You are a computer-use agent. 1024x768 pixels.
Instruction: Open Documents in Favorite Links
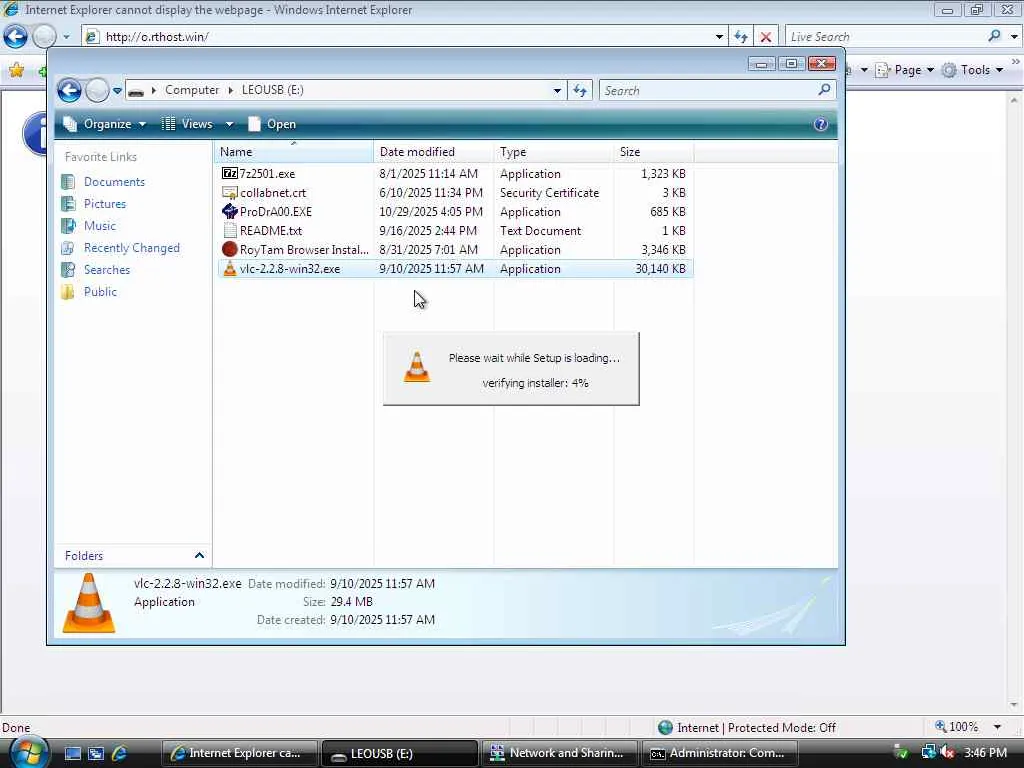point(114,182)
